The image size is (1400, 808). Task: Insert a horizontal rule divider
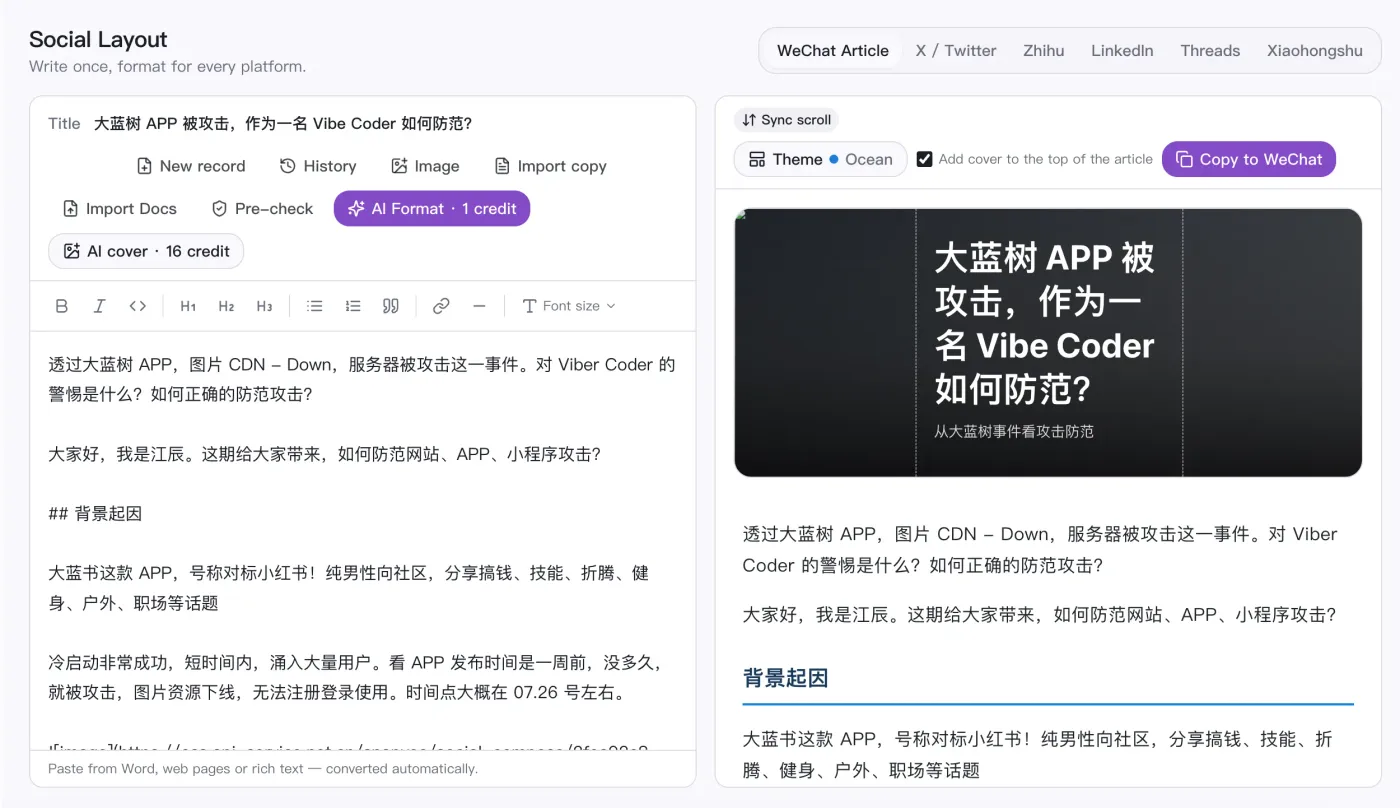click(x=479, y=306)
